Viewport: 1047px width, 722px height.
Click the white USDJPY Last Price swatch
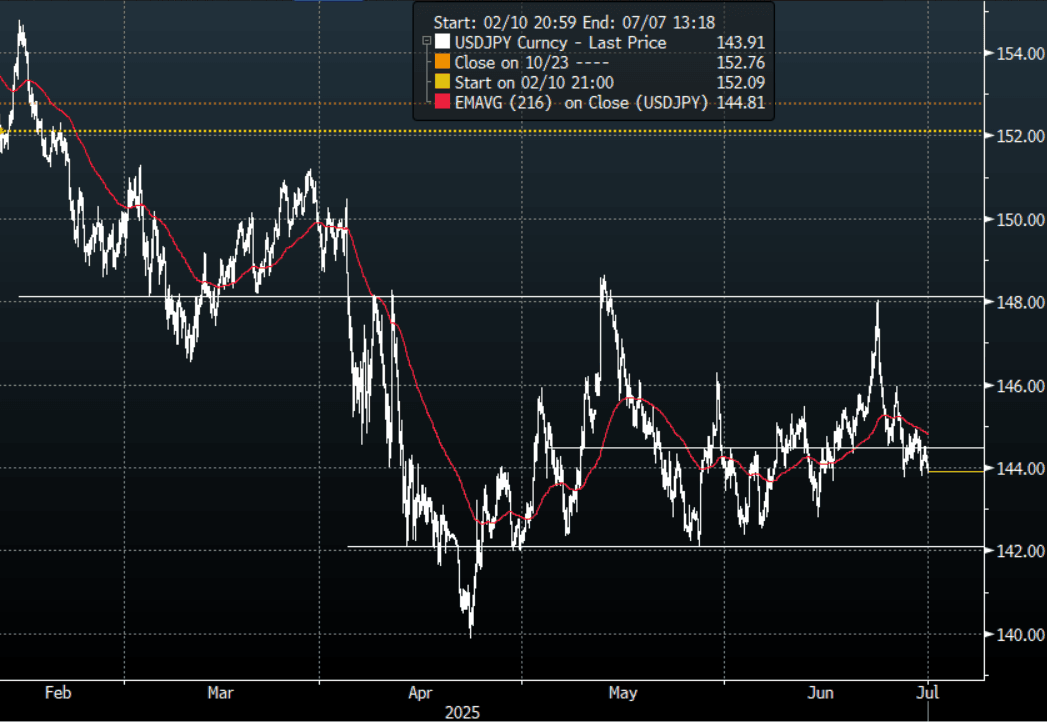click(x=443, y=43)
